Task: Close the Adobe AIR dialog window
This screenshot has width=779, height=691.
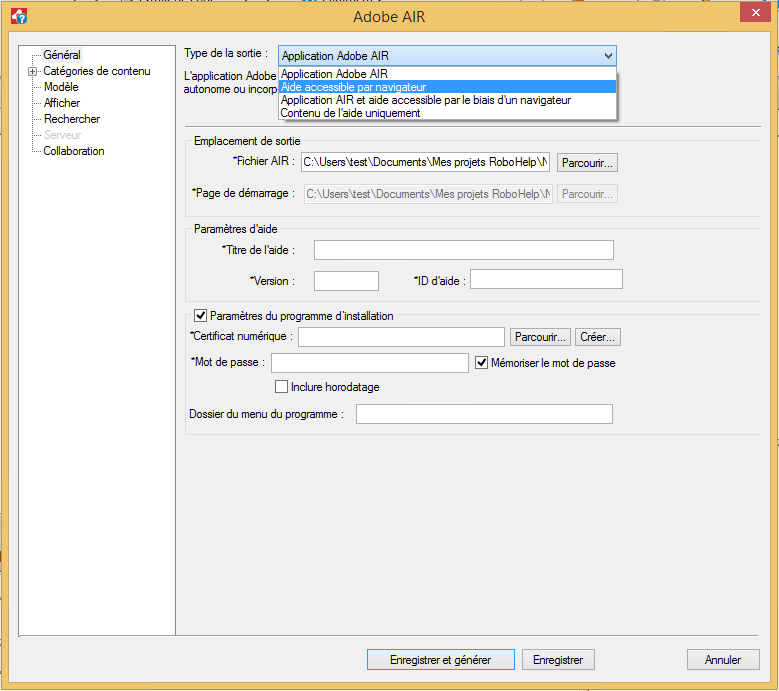Action: [x=753, y=14]
